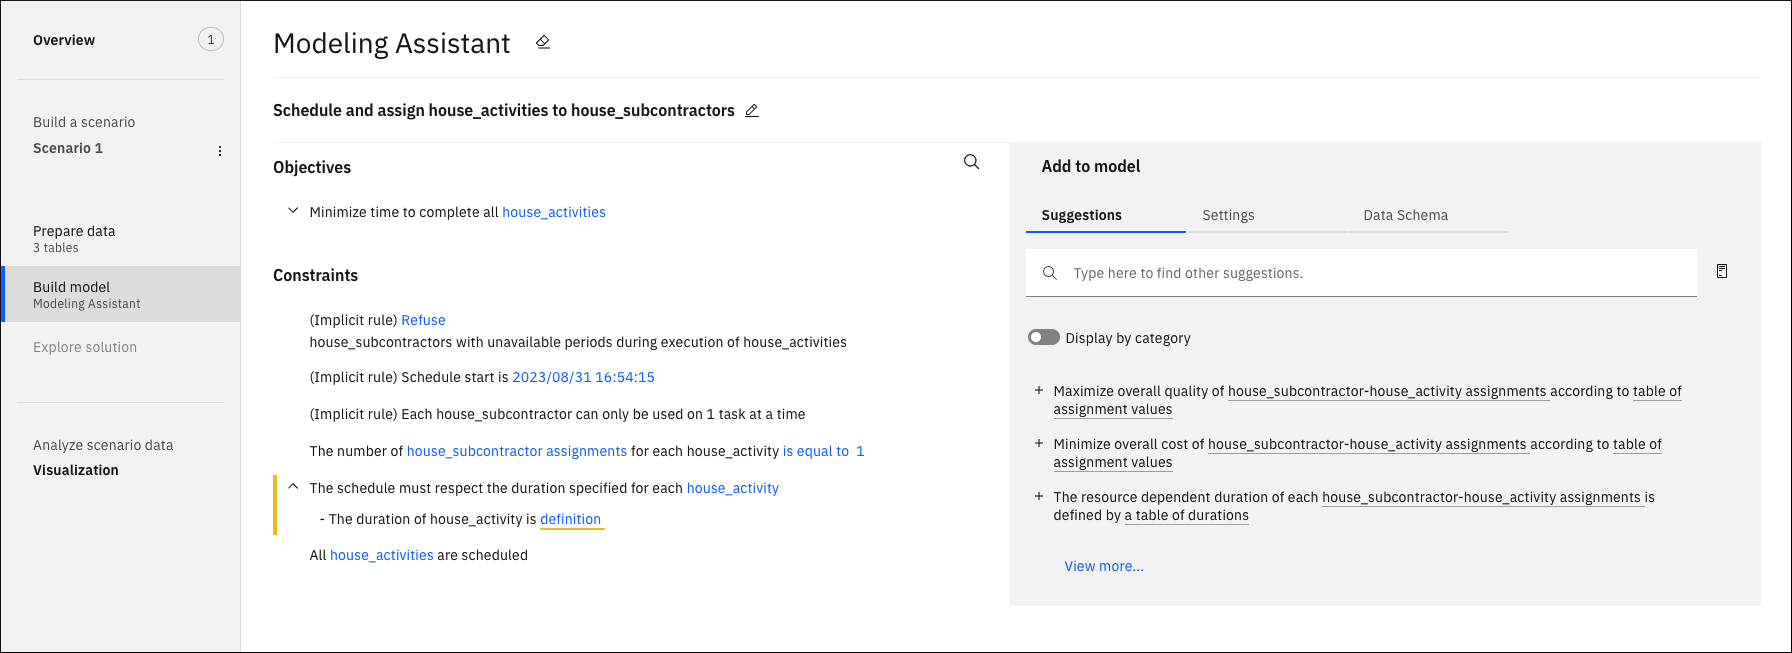Click the eraser icon beside Modeling Assistant
The height and width of the screenshot is (653, 1792).
543,42
